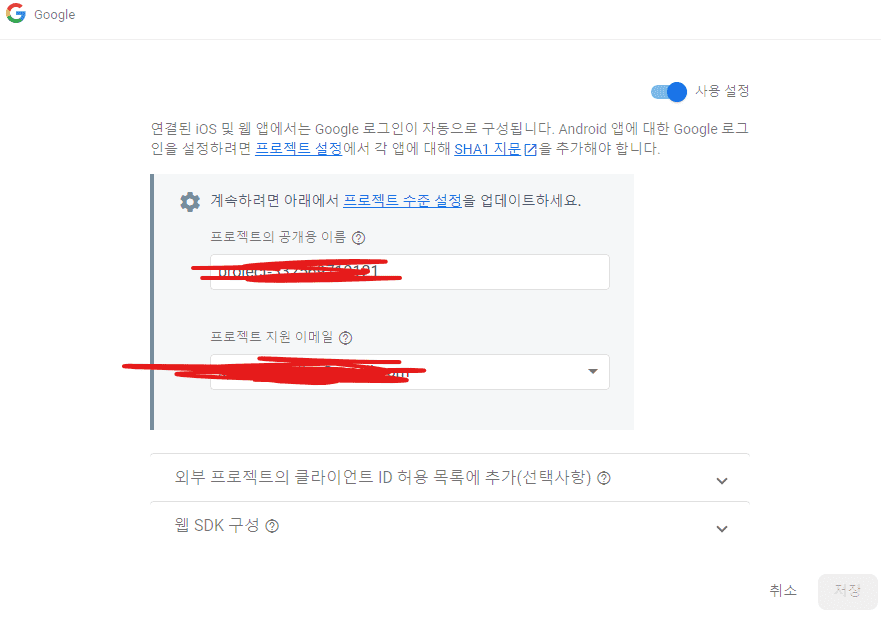Expand the 외부 프로젝트의 클라이언트 ID 허용 목록 section

tap(449, 478)
